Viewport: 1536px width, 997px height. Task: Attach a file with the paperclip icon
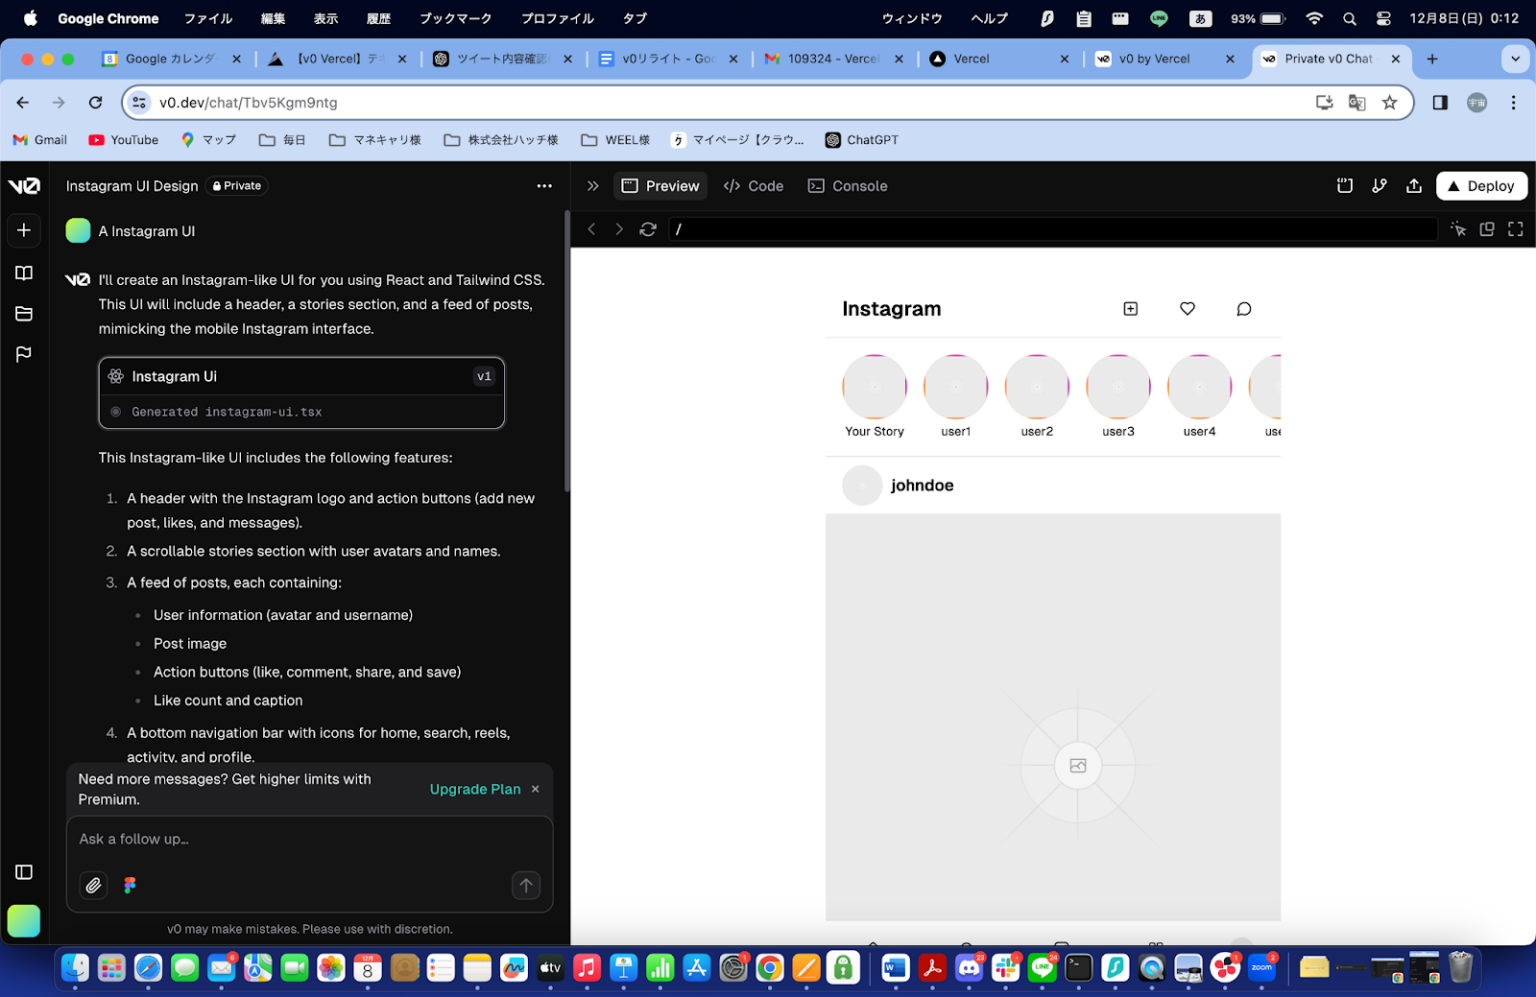(93, 885)
